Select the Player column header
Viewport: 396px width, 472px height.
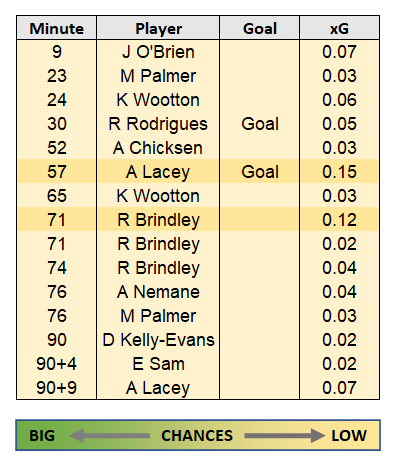(158, 28)
